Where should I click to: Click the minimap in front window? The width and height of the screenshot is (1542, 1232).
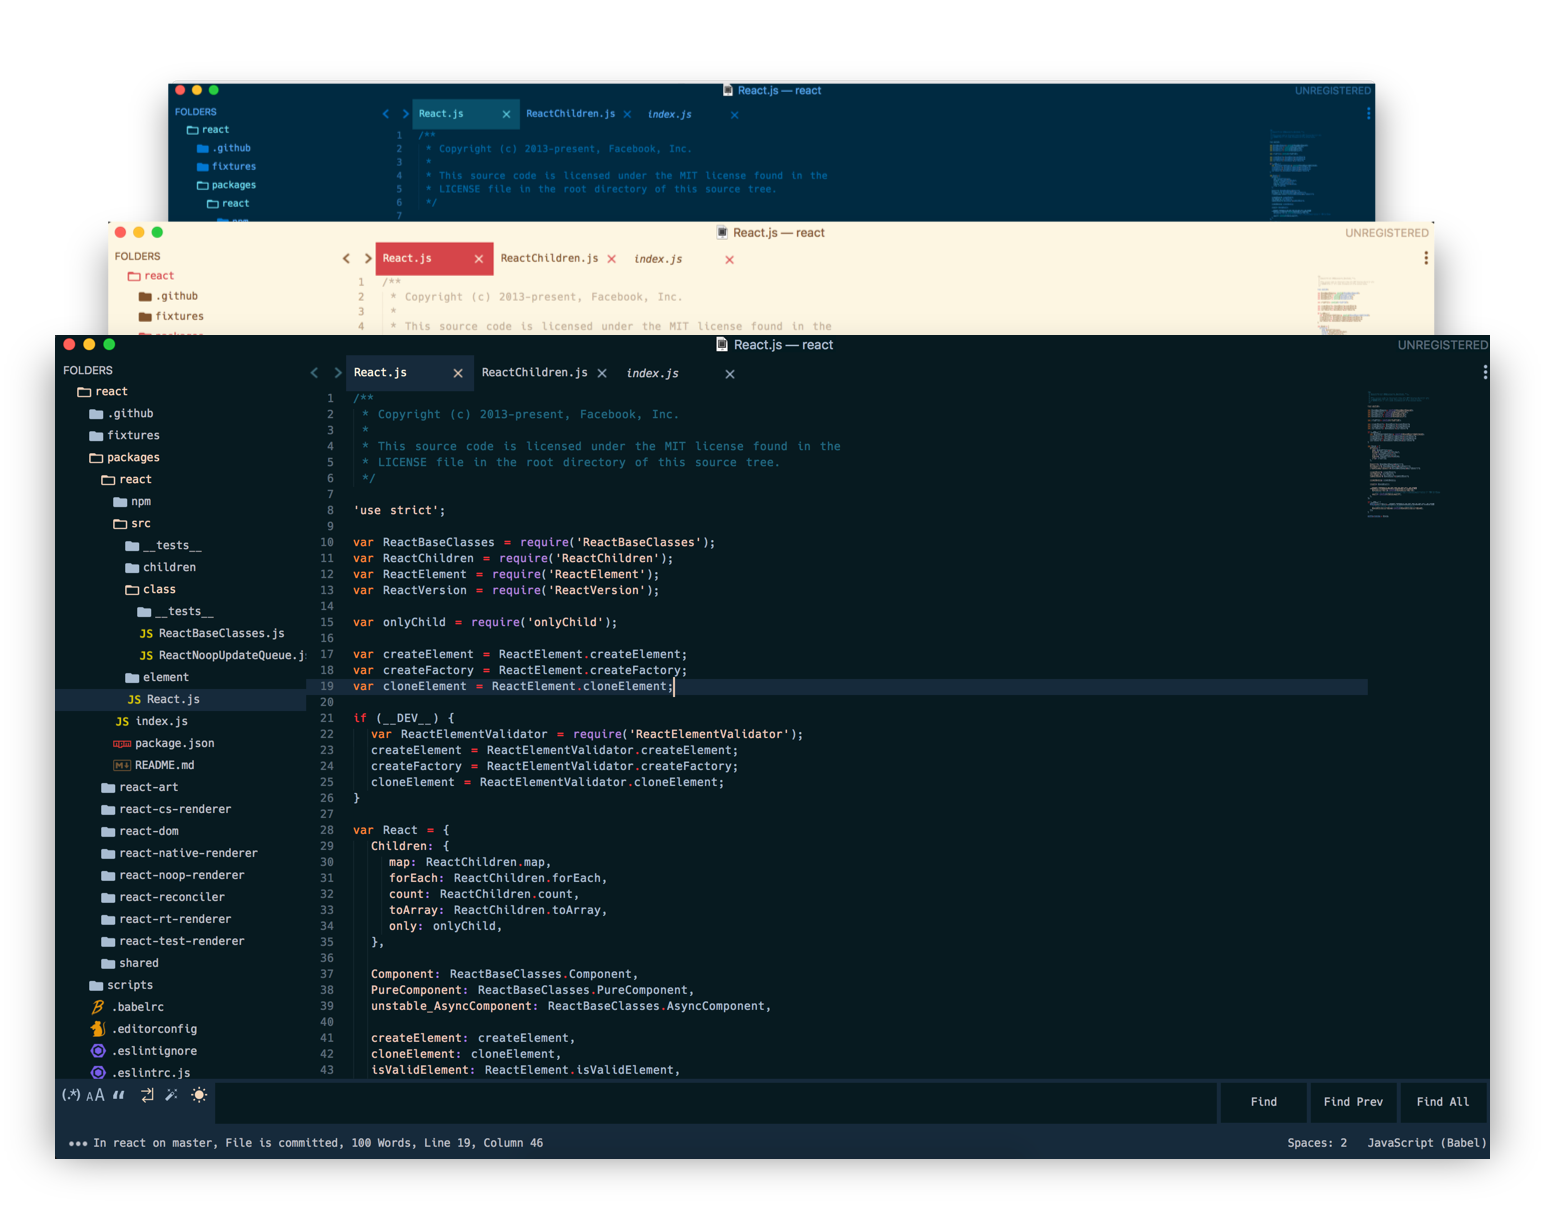coord(1403,455)
